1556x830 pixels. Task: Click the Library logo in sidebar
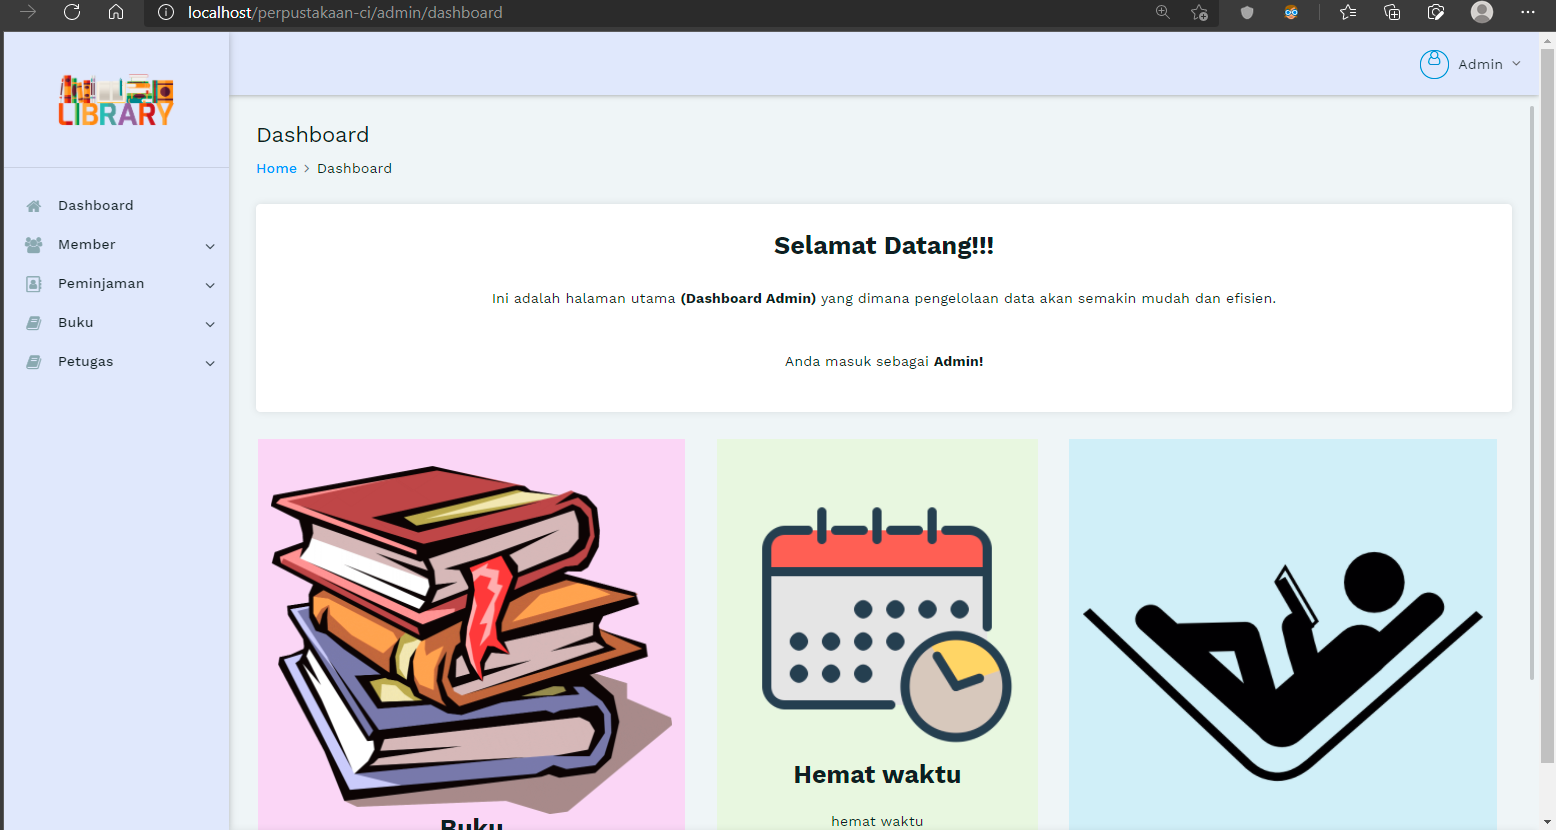tap(116, 100)
